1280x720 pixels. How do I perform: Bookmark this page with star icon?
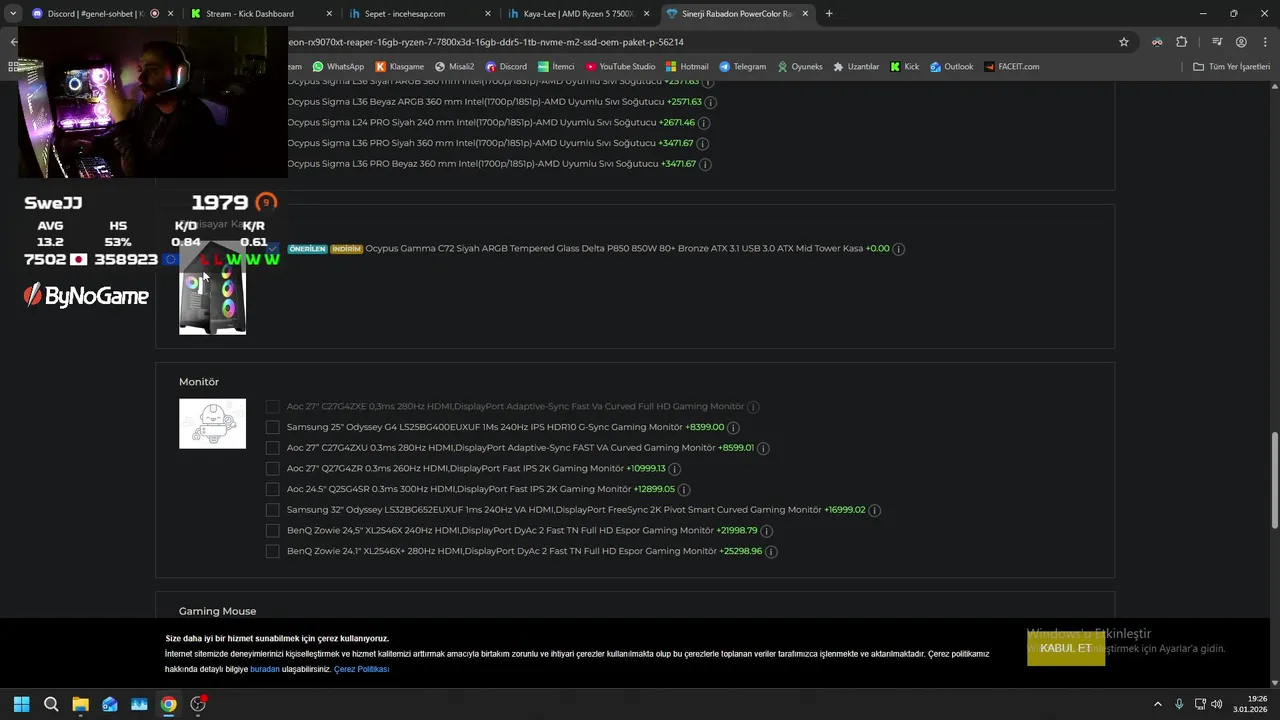pos(1124,42)
